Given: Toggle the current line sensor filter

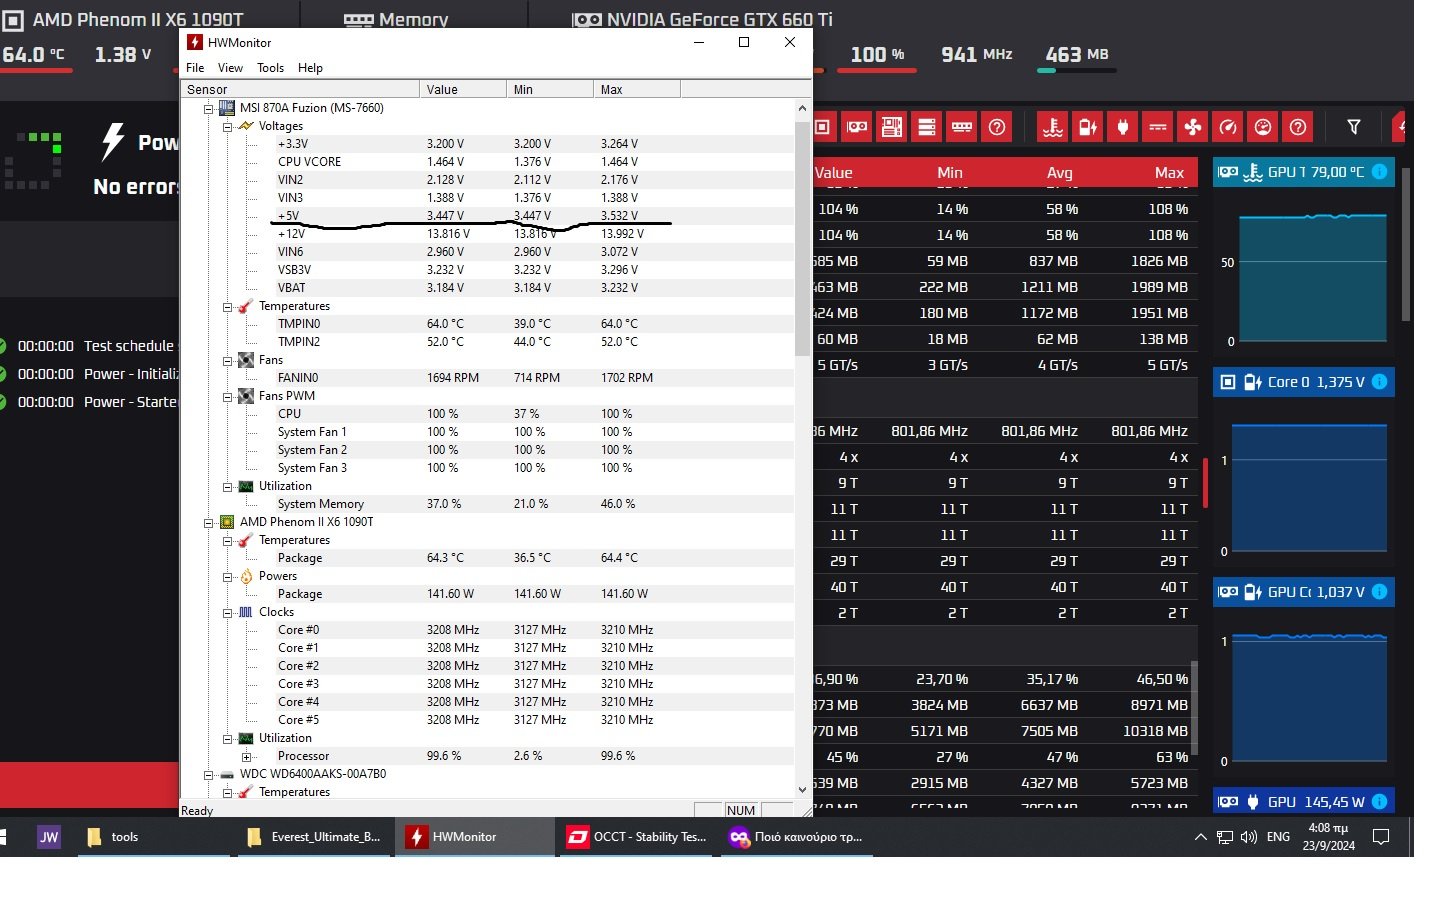Looking at the screenshot, I should point(1158,127).
